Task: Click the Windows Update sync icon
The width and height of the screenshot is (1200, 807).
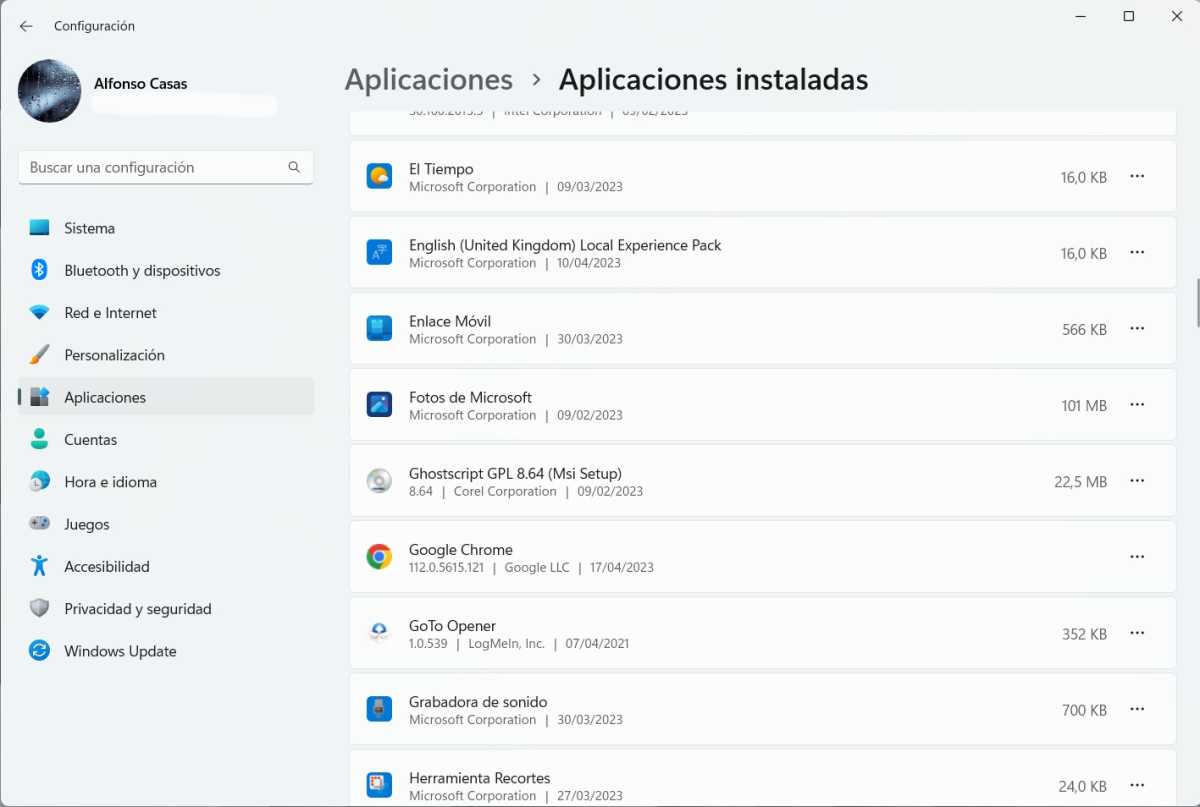Action: 39,651
